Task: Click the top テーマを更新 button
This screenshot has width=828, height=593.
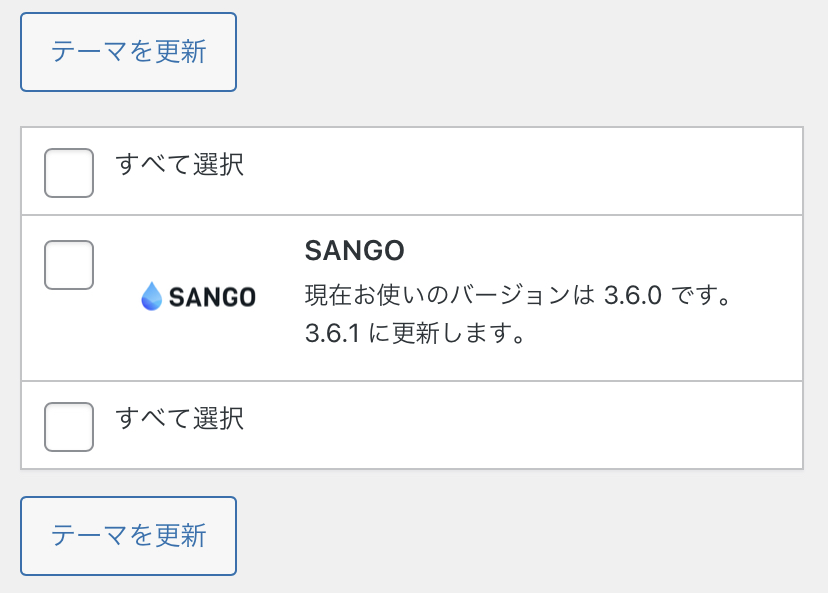Action: 128,52
